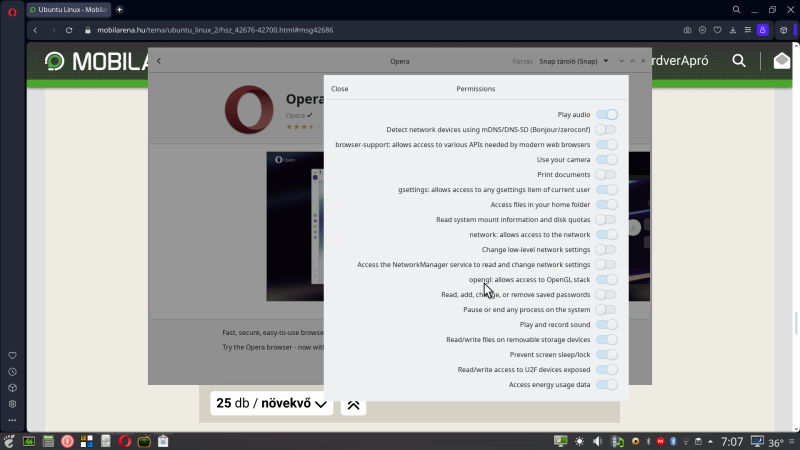Click the Mobilarena logo
Viewport: 800px width, 450px height.
coord(97,62)
